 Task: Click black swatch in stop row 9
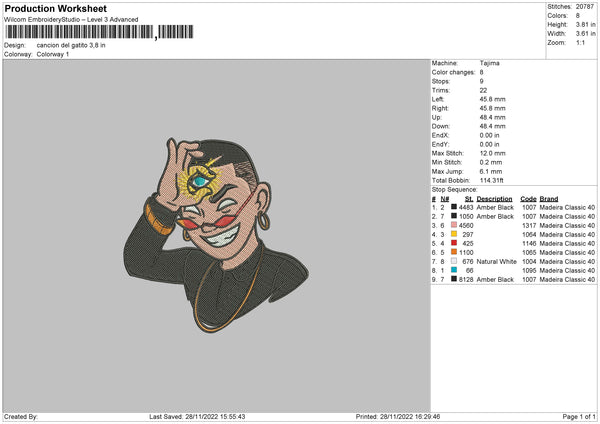[x=454, y=279]
